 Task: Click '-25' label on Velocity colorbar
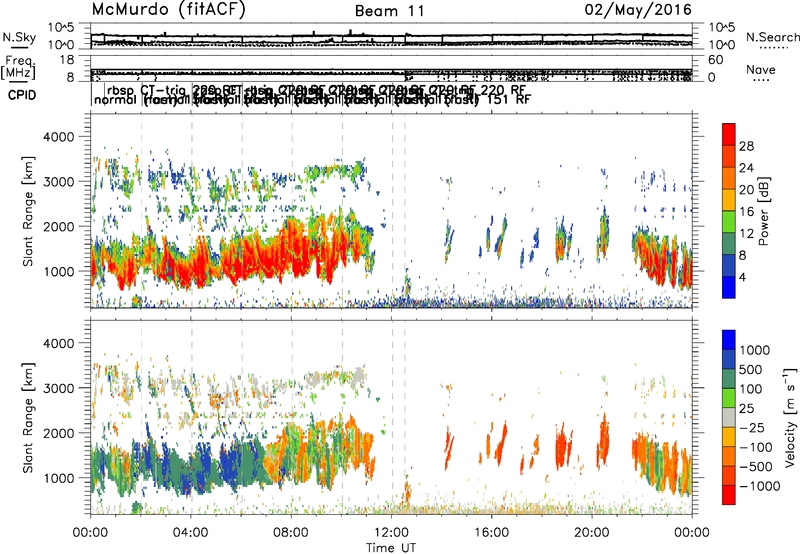click(x=752, y=427)
